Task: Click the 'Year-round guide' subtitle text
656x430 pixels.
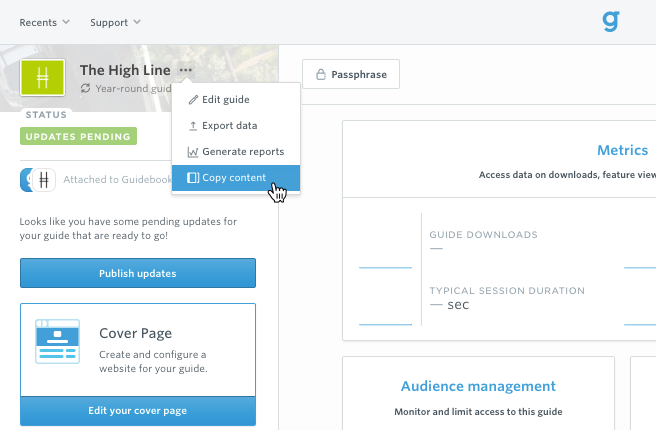Action: [133, 89]
